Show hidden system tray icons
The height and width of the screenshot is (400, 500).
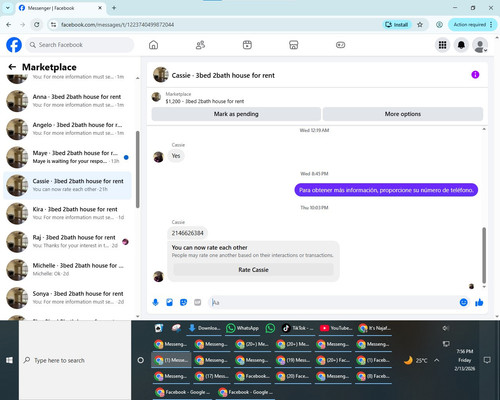coord(437,360)
